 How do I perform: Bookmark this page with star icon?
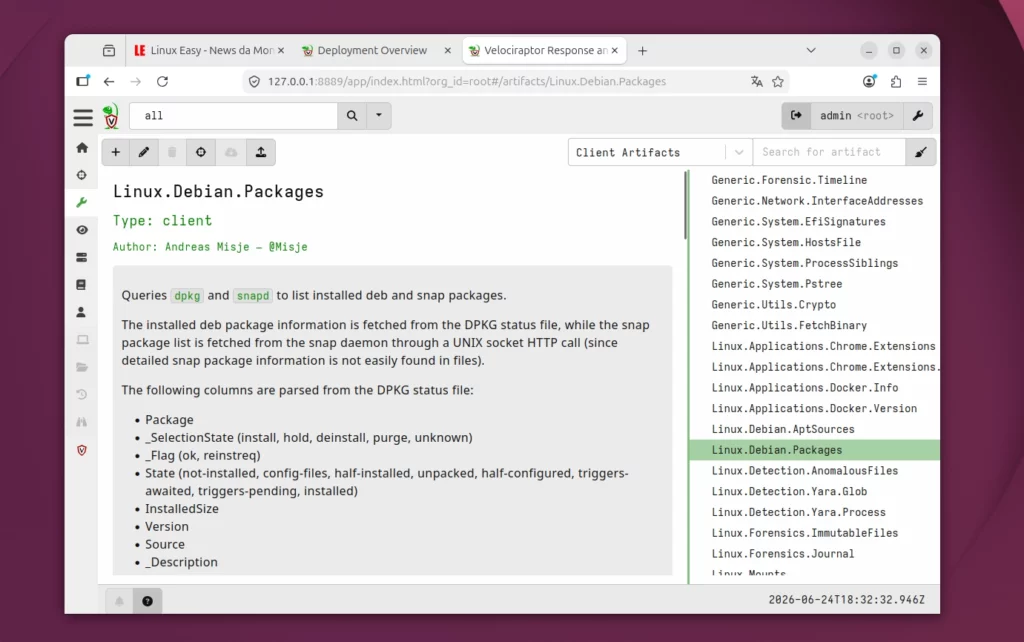(778, 82)
